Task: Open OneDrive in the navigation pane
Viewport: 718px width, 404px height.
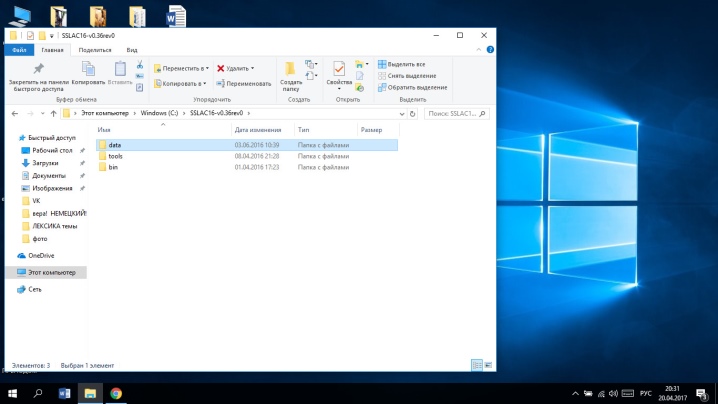Action: (x=36, y=256)
